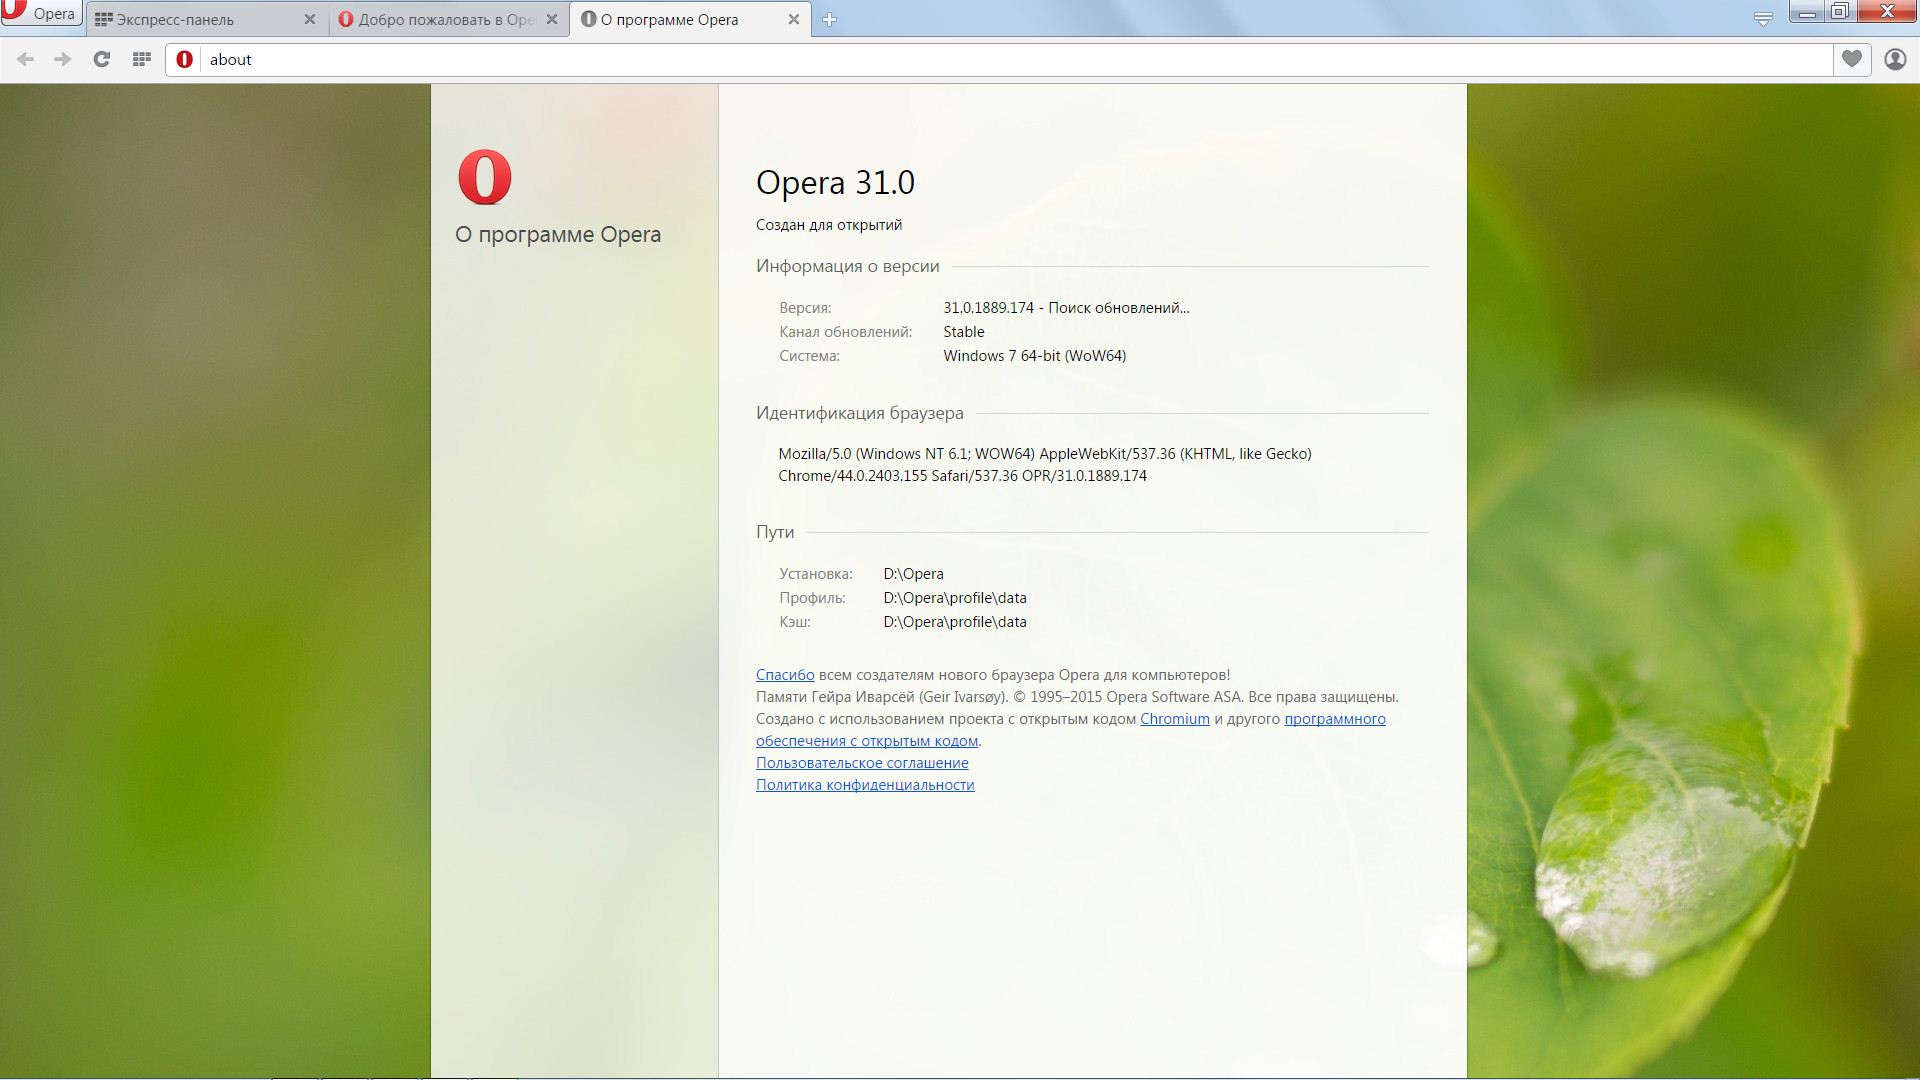The width and height of the screenshot is (1920, 1080).
Task: Click the install path D:\Opera
Action: (914, 574)
